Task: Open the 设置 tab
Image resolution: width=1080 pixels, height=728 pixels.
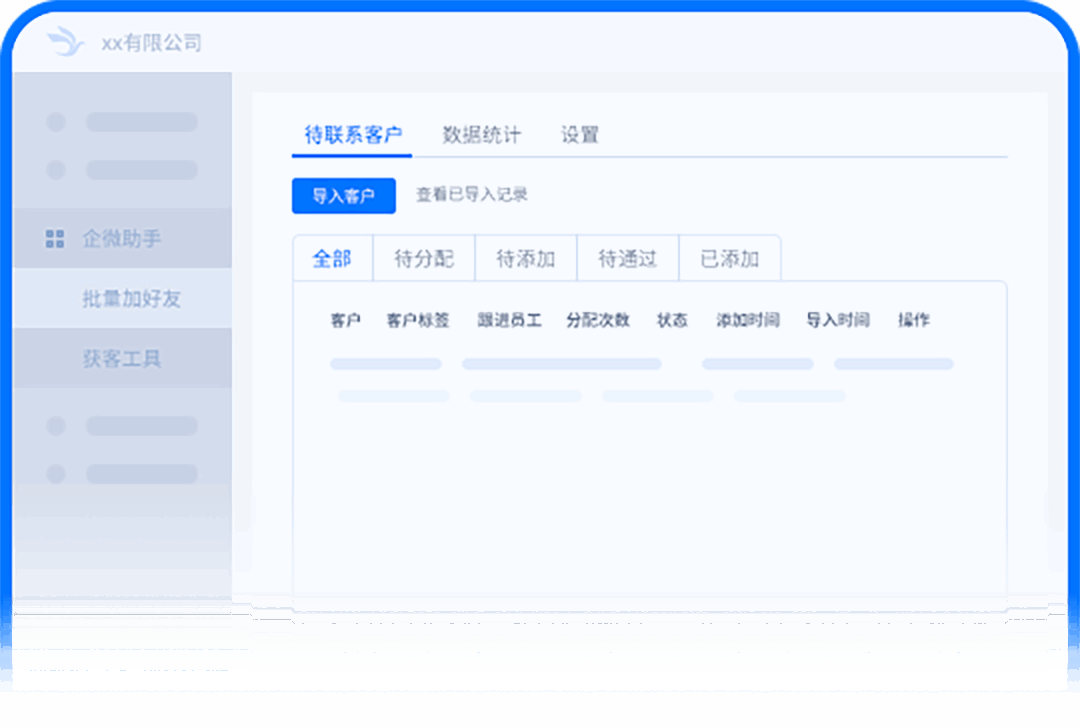Action: pos(579,135)
